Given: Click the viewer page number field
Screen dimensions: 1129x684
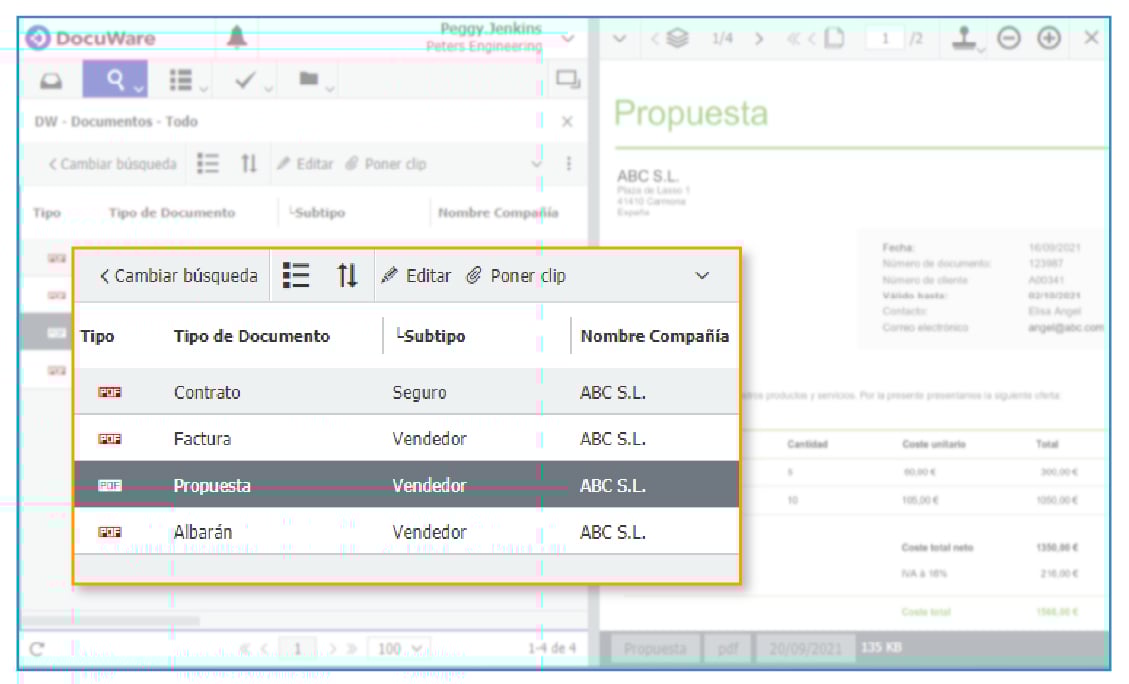Looking at the screenshot, I should point(884,39).
